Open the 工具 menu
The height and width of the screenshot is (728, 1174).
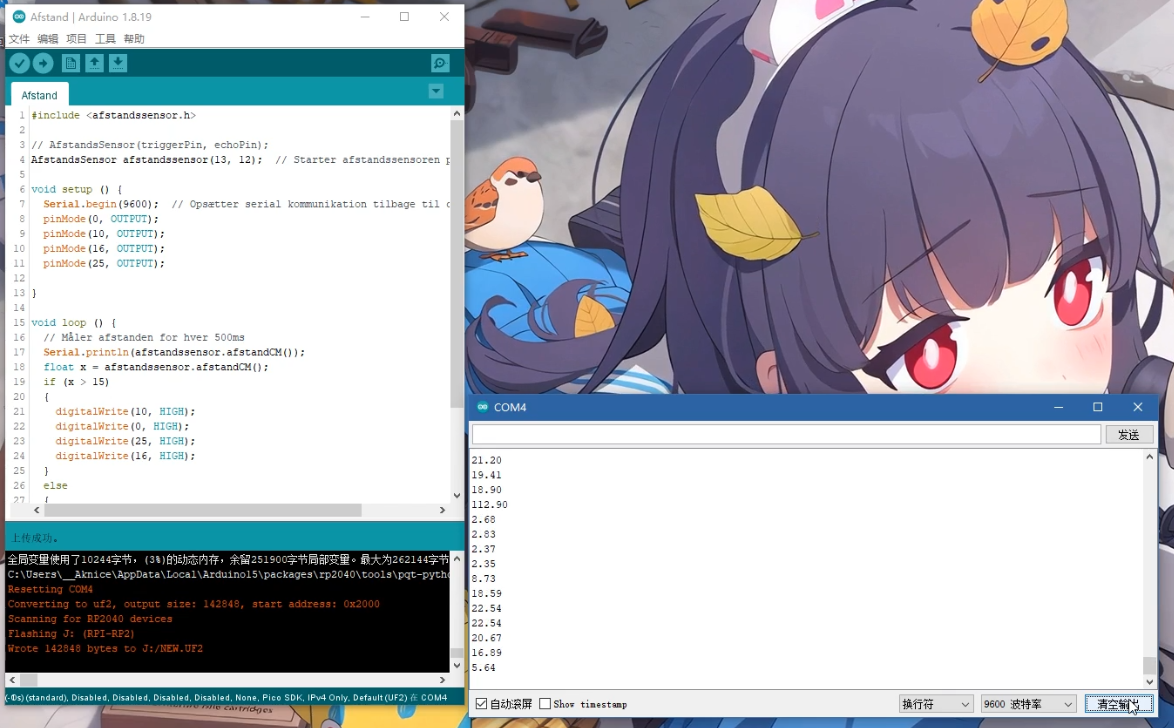coord(106,39)
